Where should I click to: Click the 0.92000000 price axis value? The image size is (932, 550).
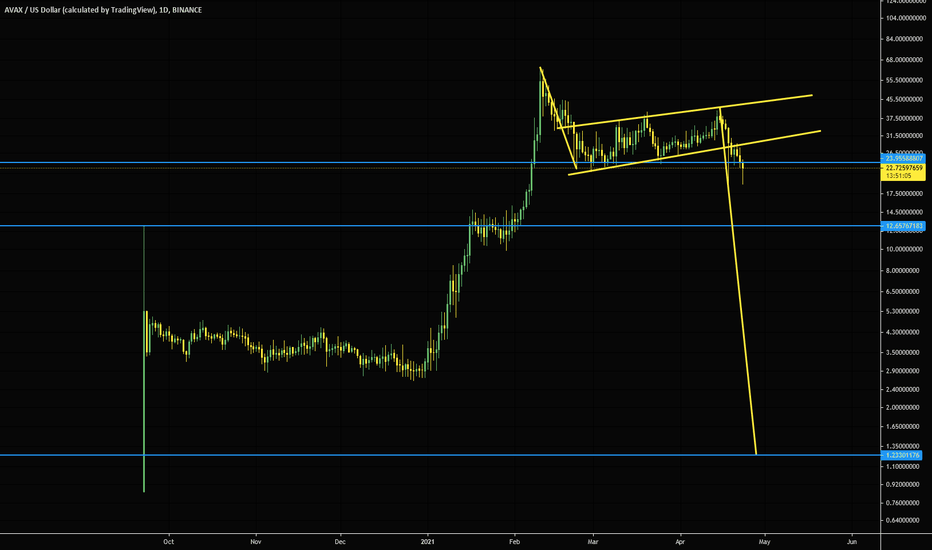(x=904, y=485)
